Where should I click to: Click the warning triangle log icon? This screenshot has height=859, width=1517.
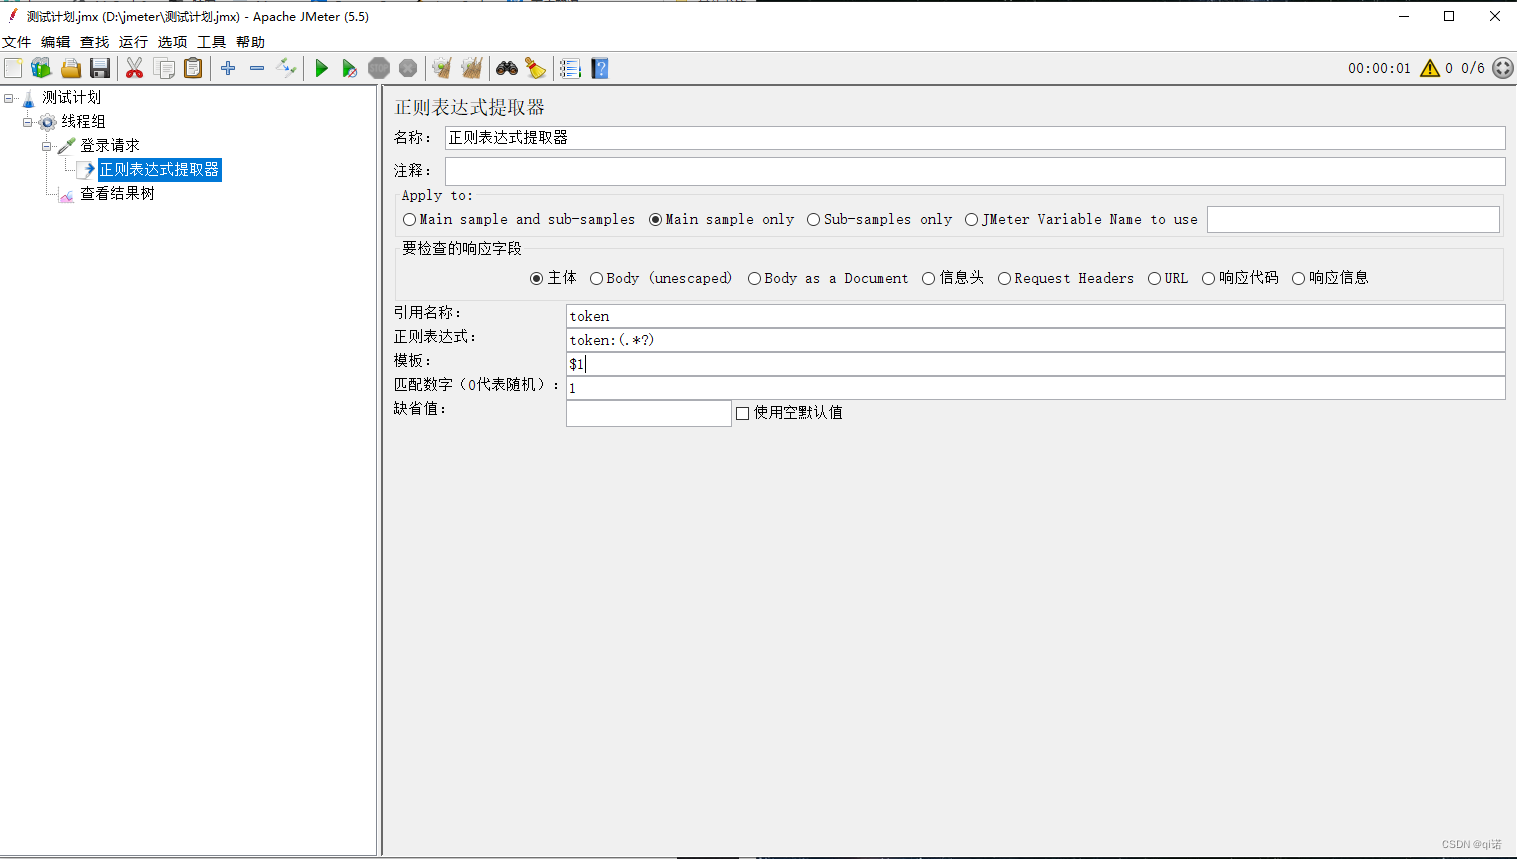click(1430, 68)
